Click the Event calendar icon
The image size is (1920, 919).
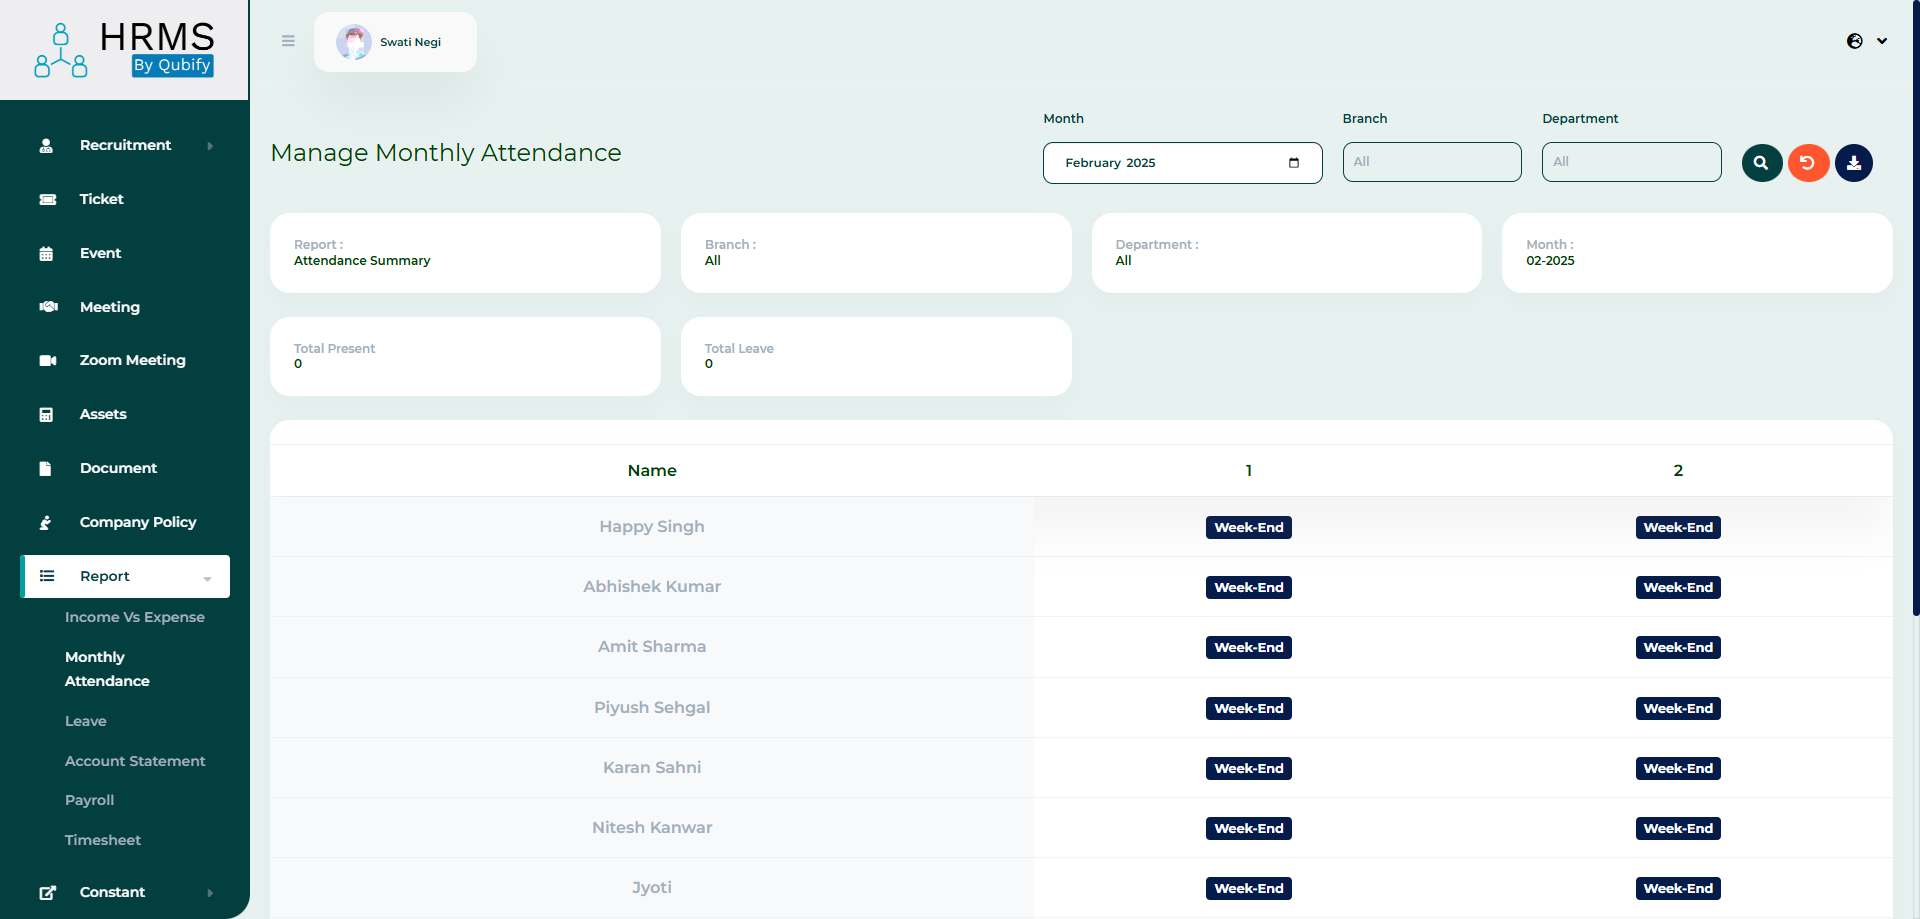(x=46, y=254)
